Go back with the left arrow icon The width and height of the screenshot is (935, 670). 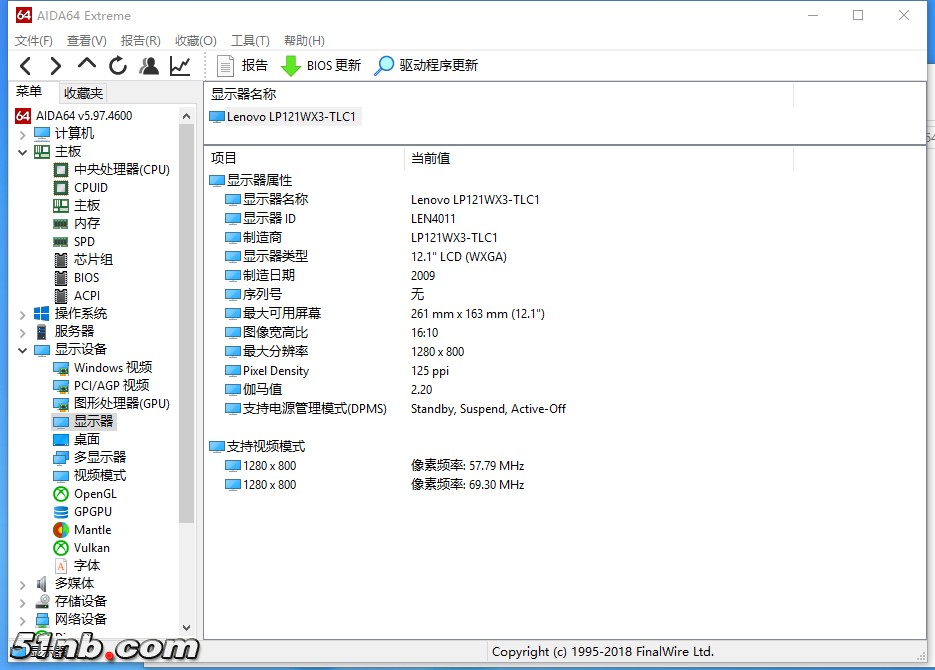pyautogui.click(x=26, y=66)
